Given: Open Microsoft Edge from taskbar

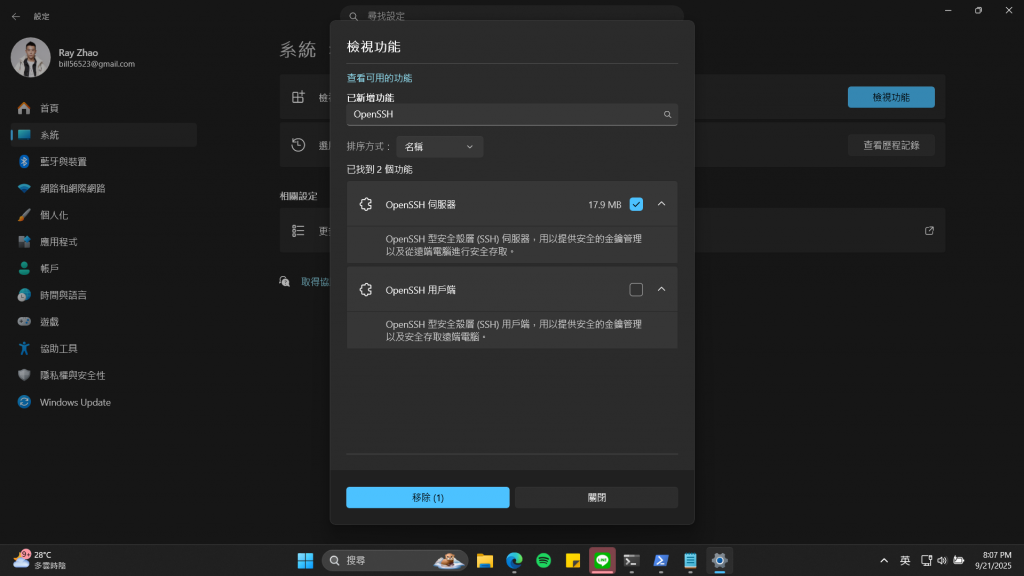Looking at the screenshot, I should (514, 560).
